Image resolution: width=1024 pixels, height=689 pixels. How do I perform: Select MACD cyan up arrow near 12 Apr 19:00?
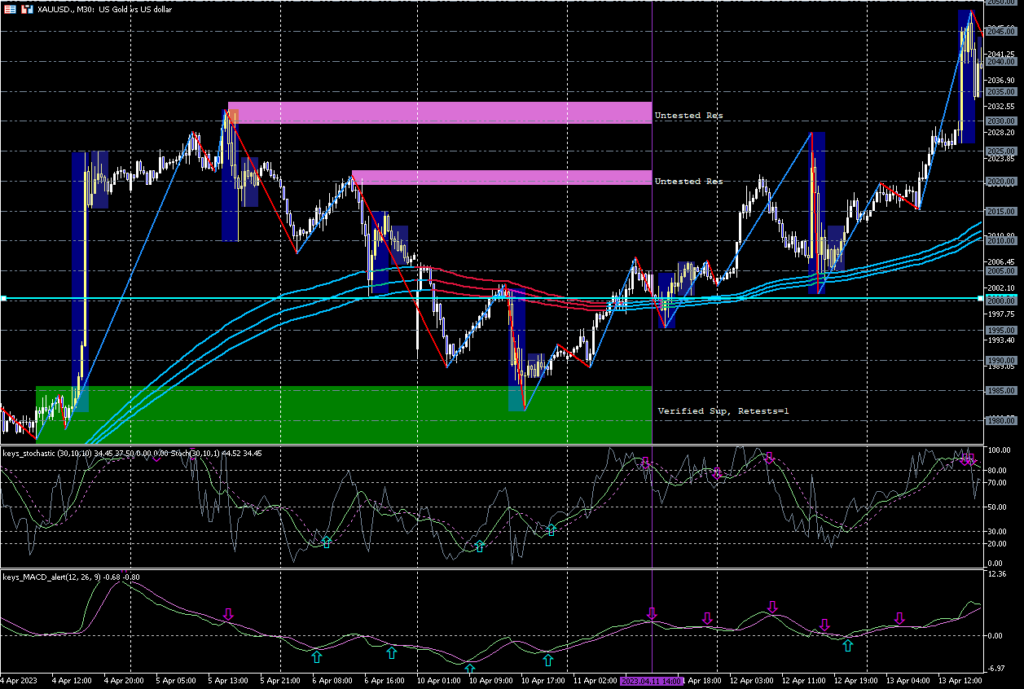click(x=848, y=645)
